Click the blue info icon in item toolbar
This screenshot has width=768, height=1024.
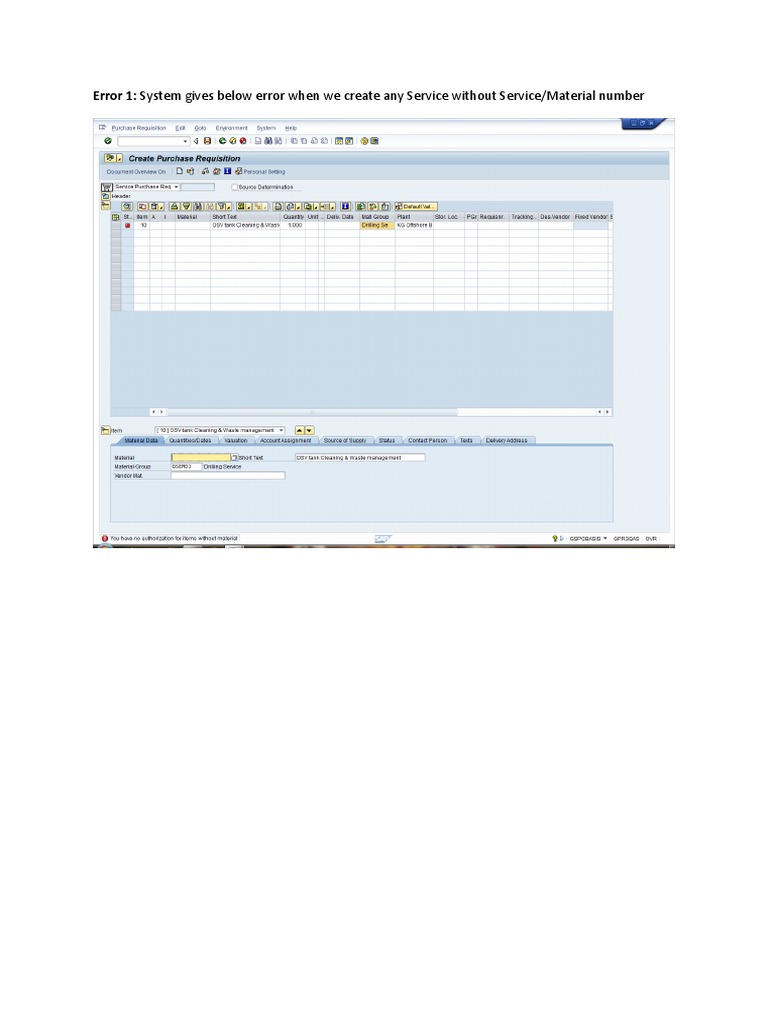tap(345, 206)
